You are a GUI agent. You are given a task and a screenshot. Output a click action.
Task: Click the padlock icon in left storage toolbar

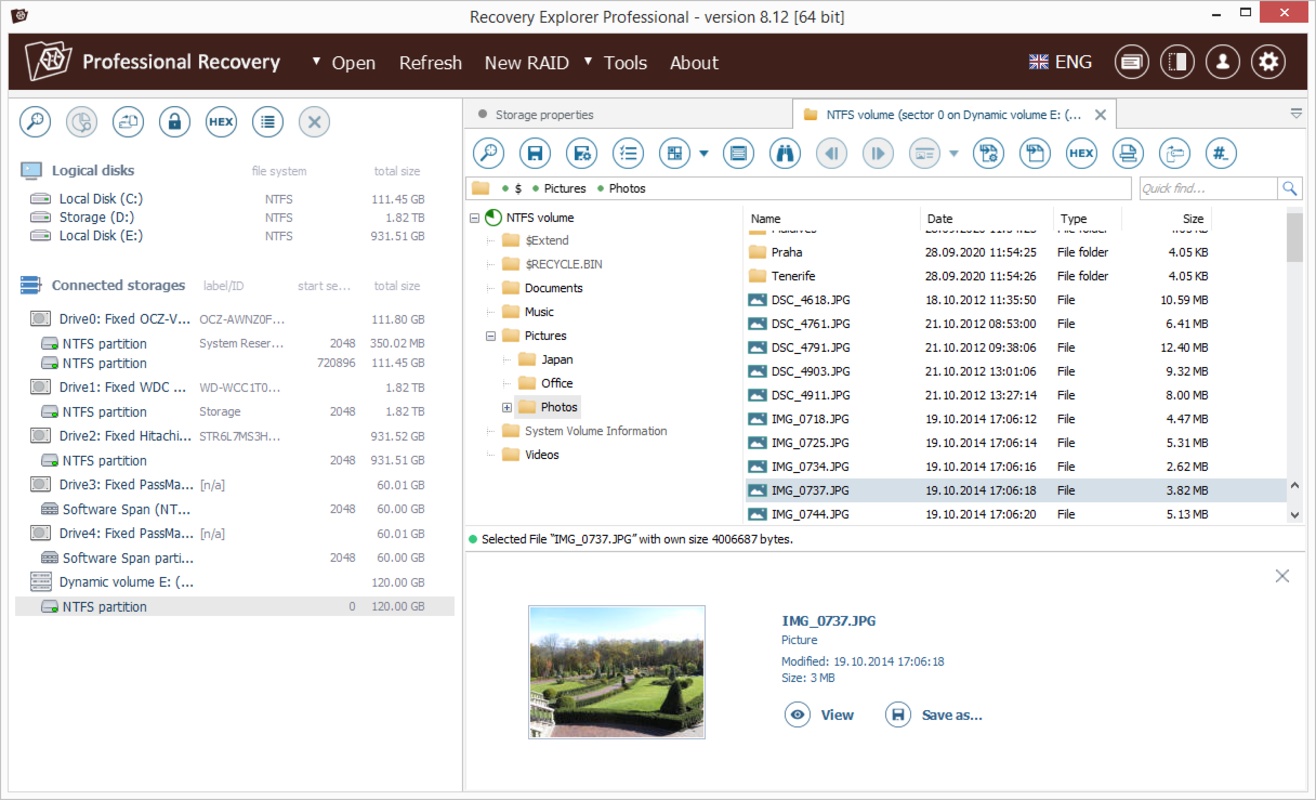tap(175, 122)
